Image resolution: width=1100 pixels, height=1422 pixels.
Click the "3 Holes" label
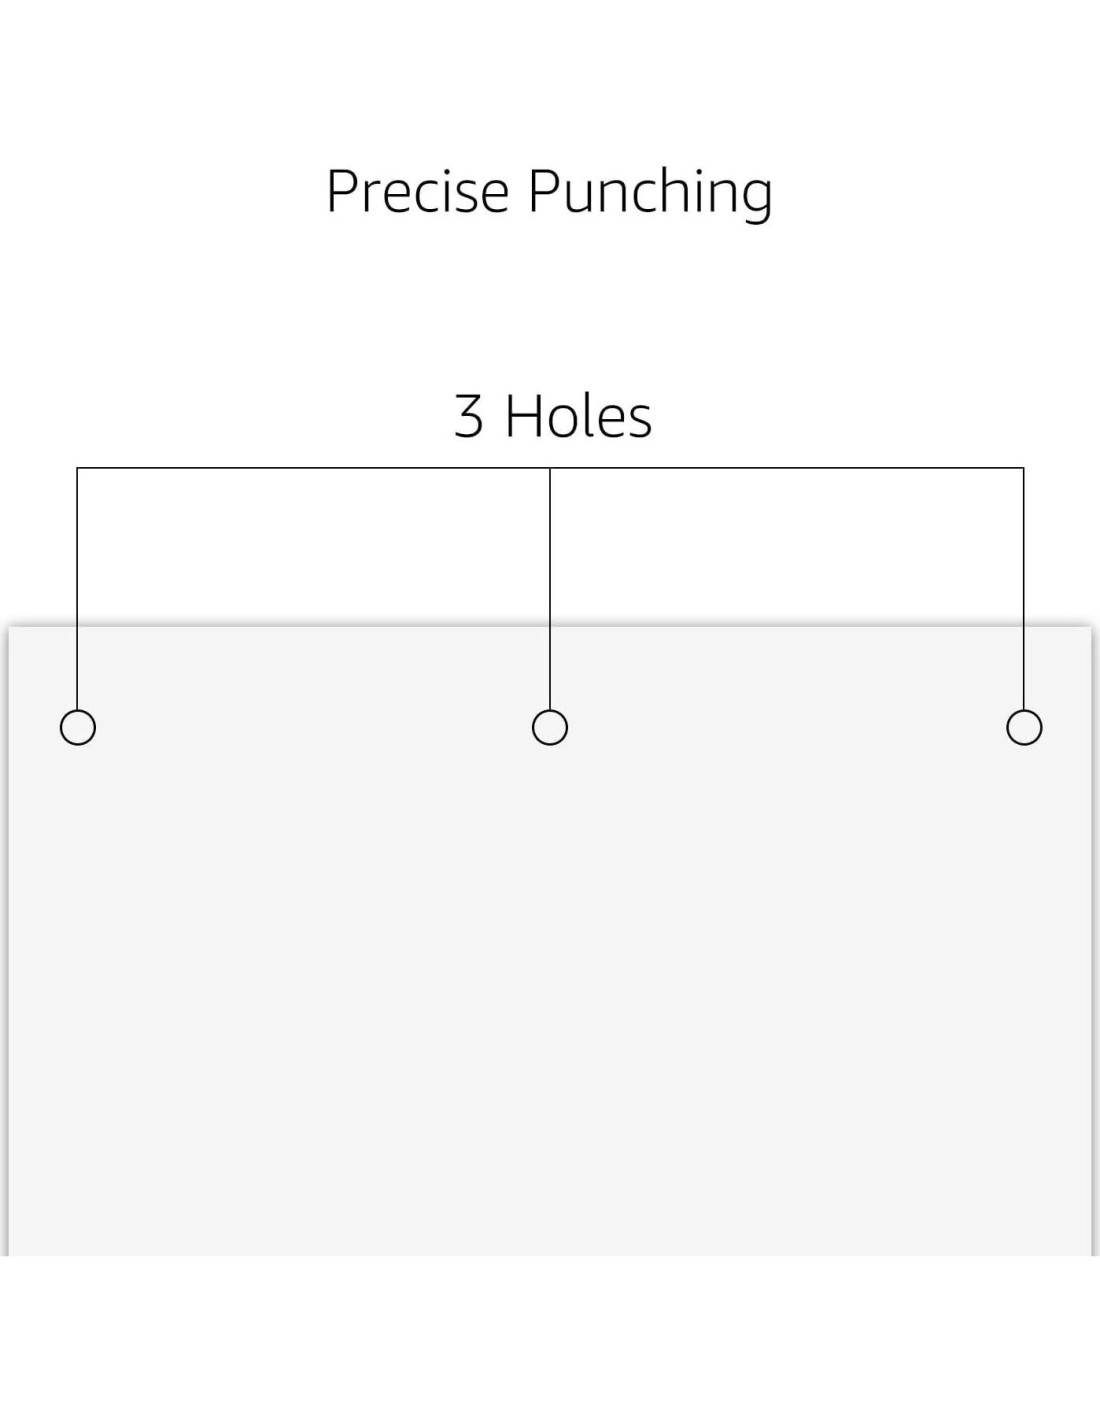[553, 416]
